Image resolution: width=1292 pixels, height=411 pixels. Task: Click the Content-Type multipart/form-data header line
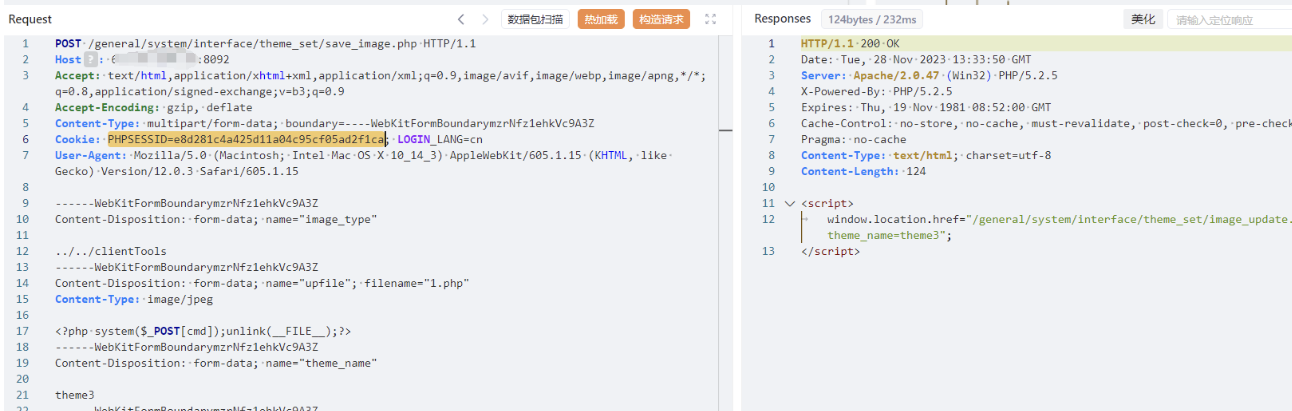pyautogui.click(x=325, y=123)
